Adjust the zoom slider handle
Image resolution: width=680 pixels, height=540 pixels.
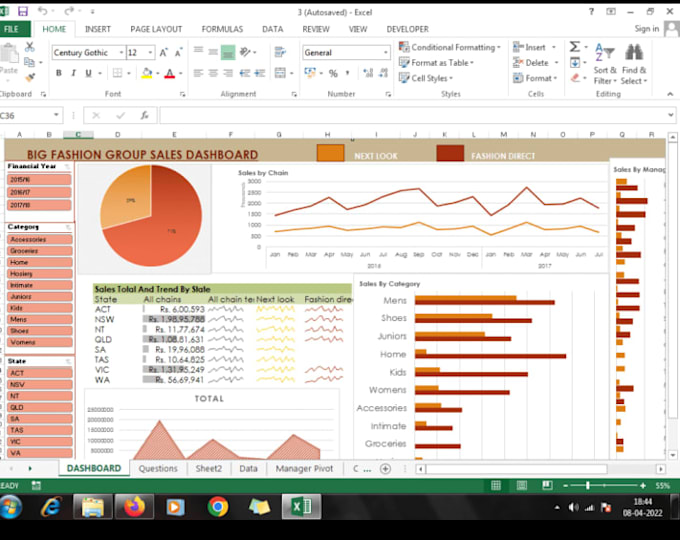click(588, 485)
